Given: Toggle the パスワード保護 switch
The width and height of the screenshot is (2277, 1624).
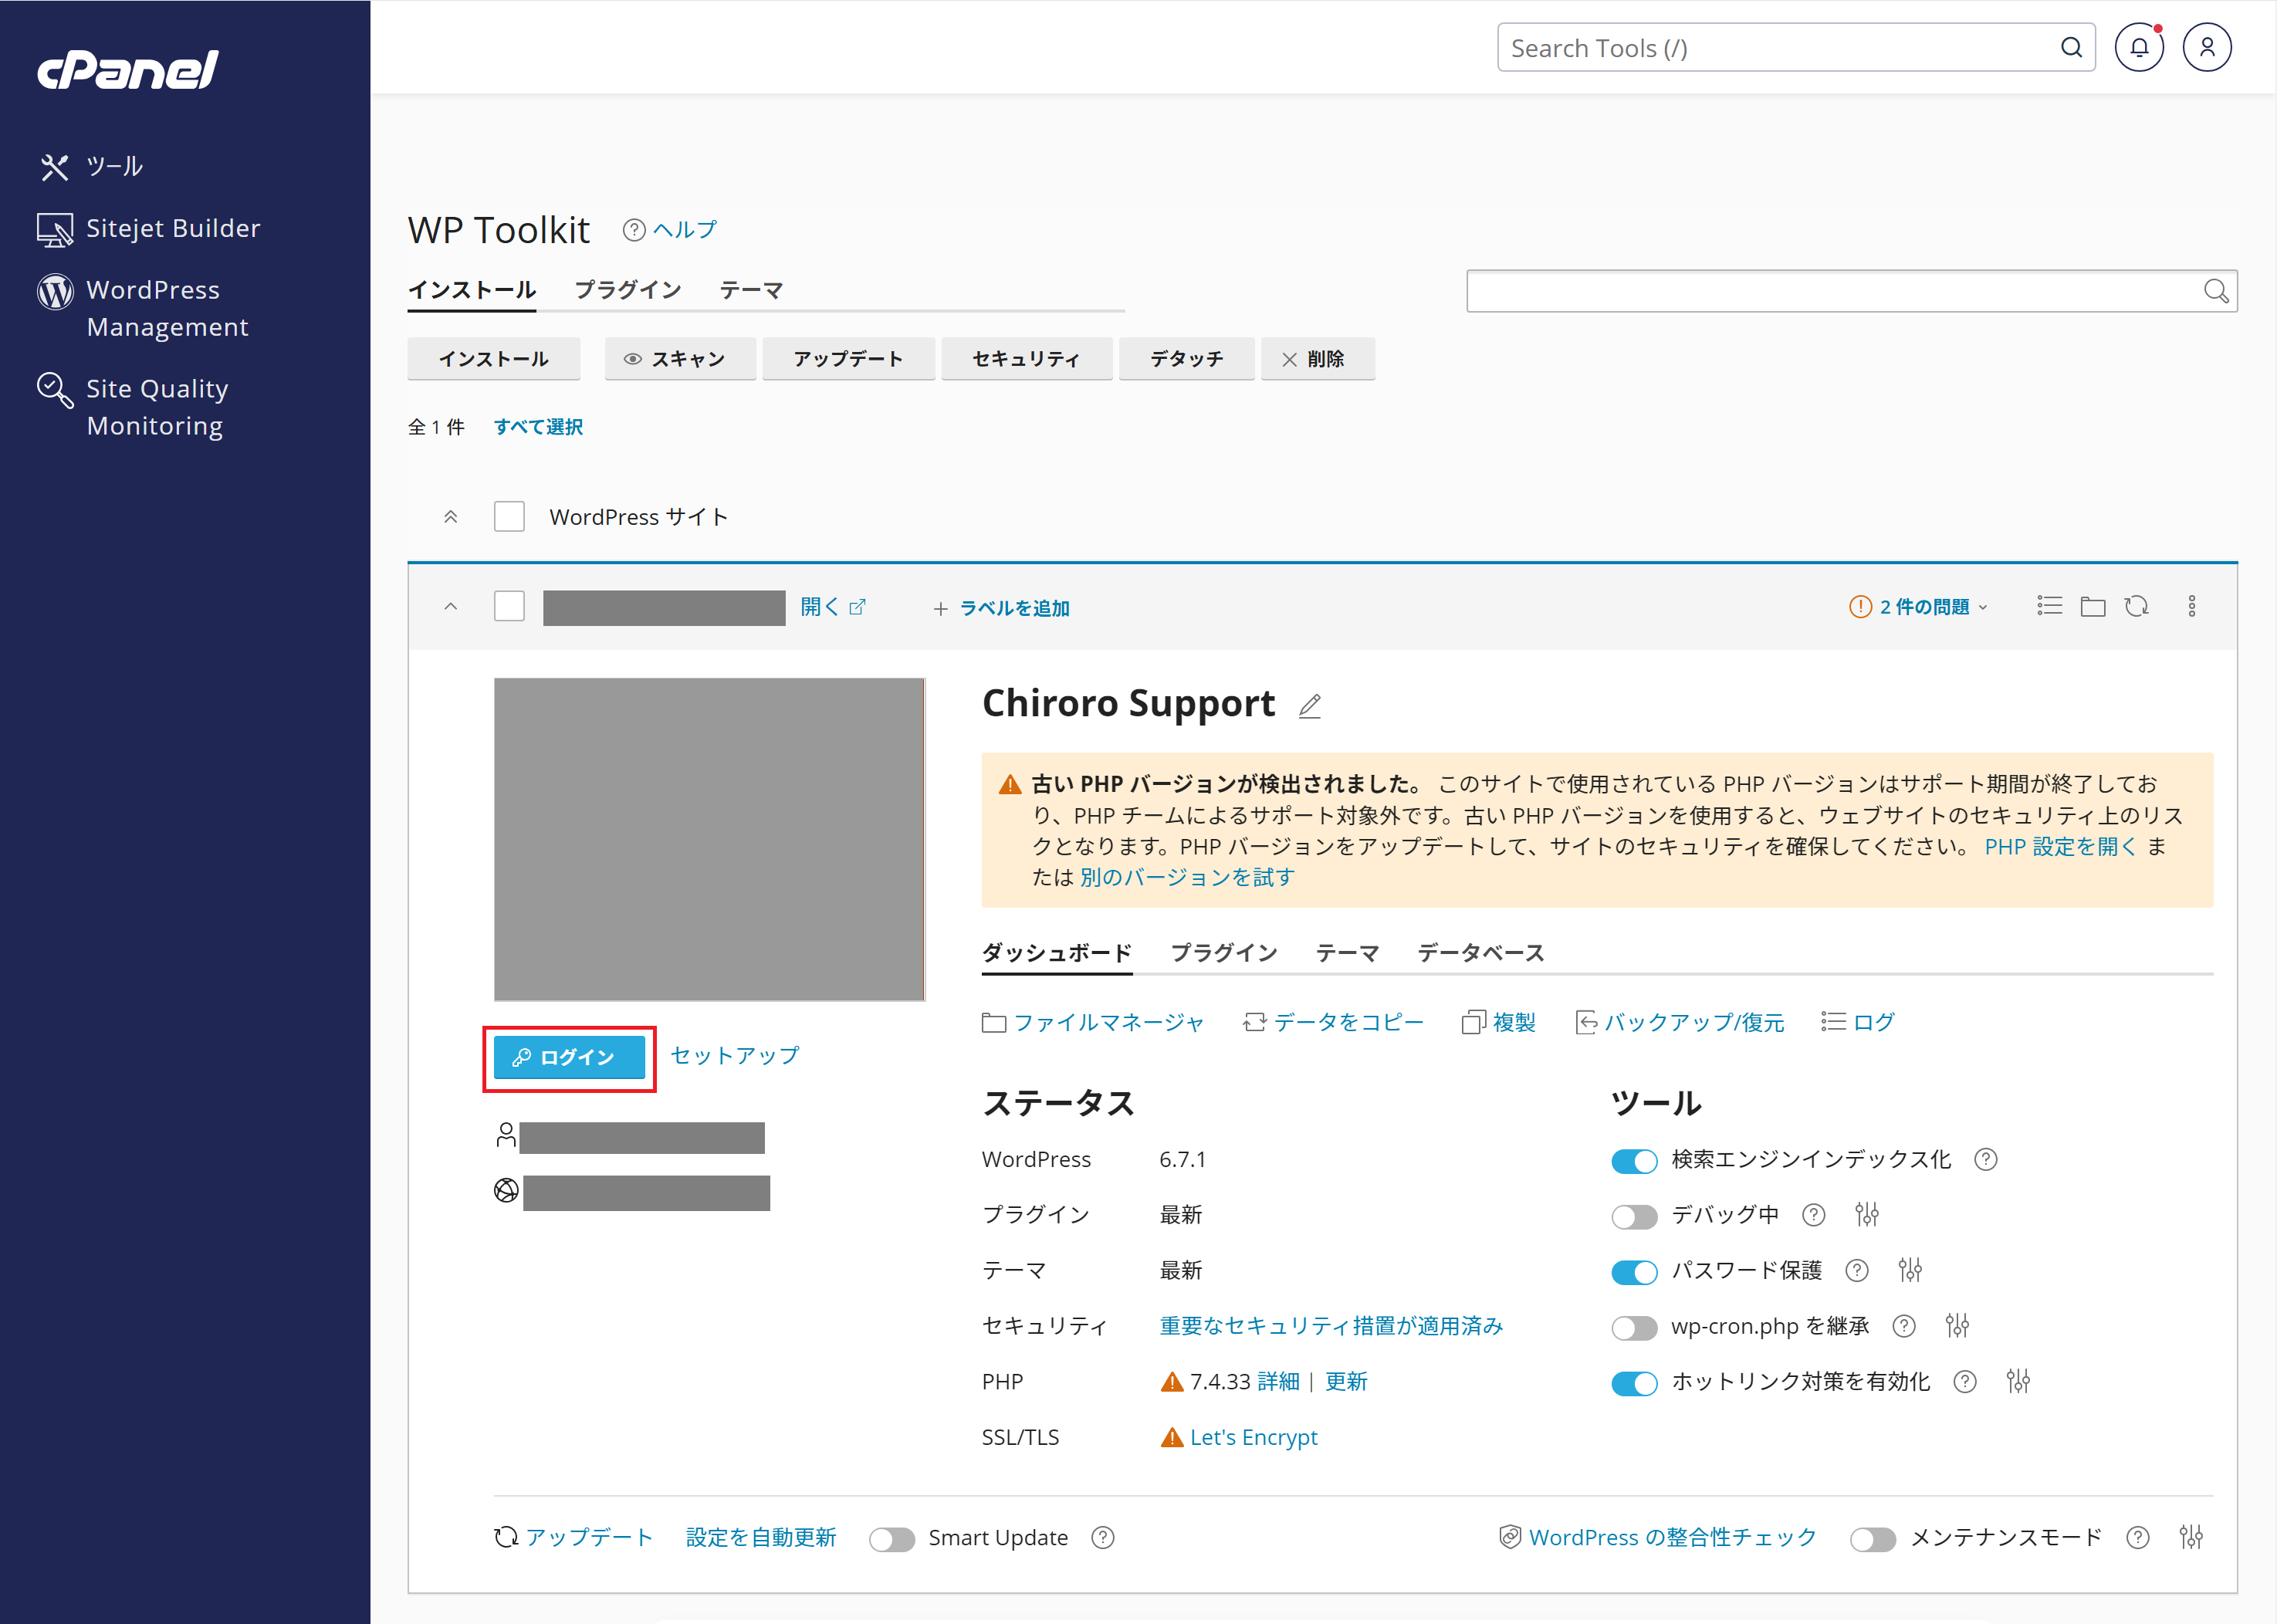Looking at the screenshot, I should 1634,1271.
